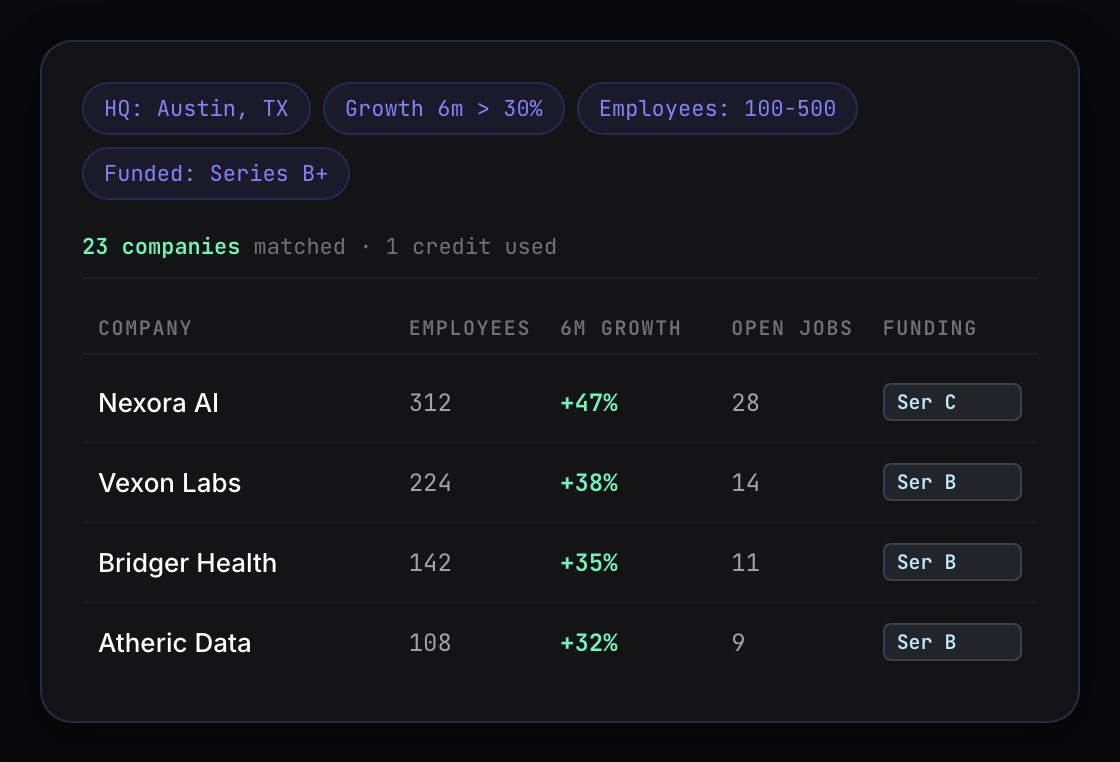This screenshot has height=762, width=1120.
Task: Open the Vexon Labs company row
Action: coord(560,482)
